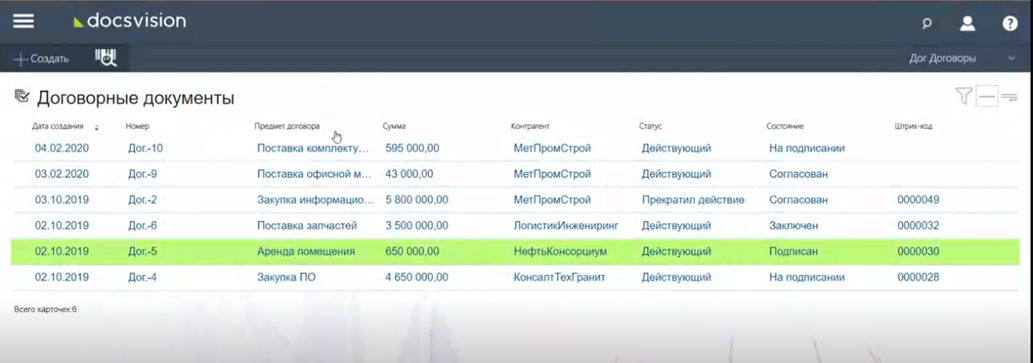
Task: Open the help question mark icon
Action: click(x=1010, y=24)
